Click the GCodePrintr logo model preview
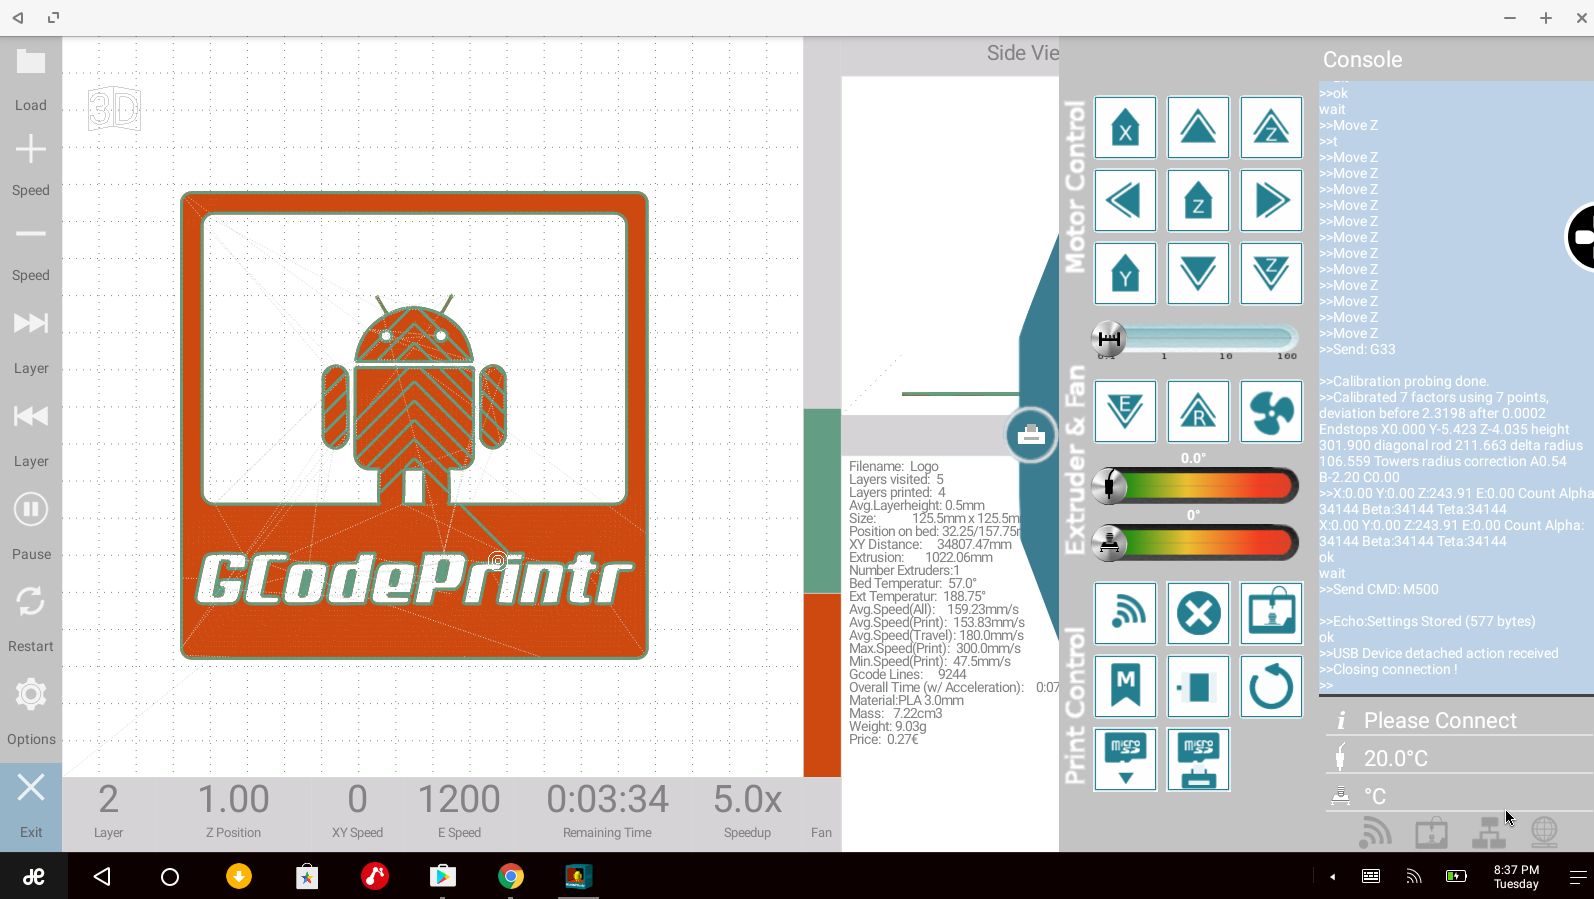Viewport: 1594px width, 899px height. (x=414, y=425)
